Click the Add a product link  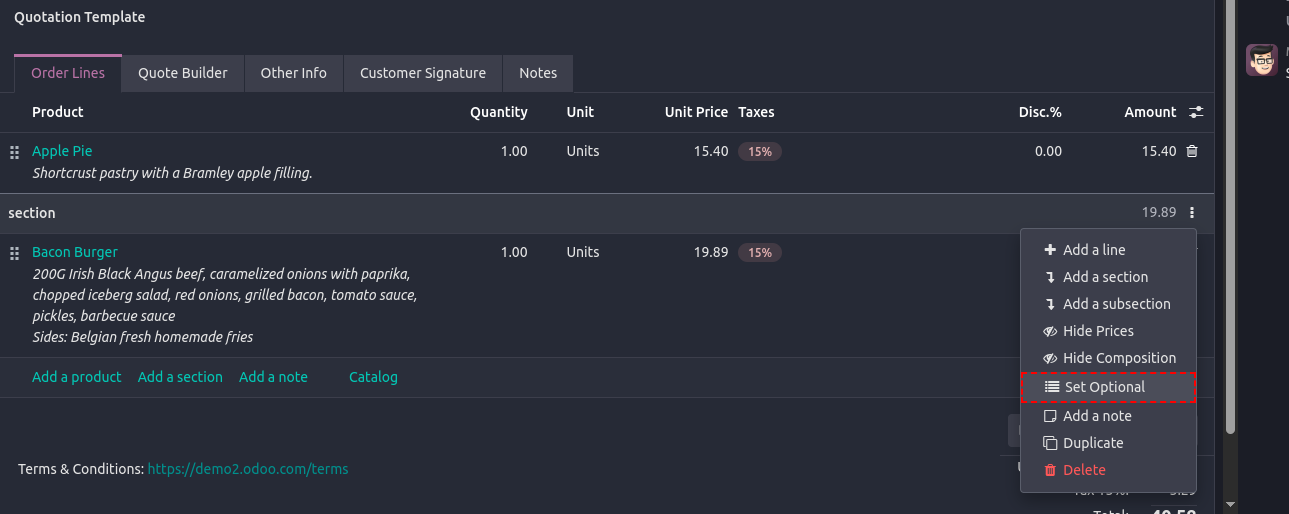77,377
